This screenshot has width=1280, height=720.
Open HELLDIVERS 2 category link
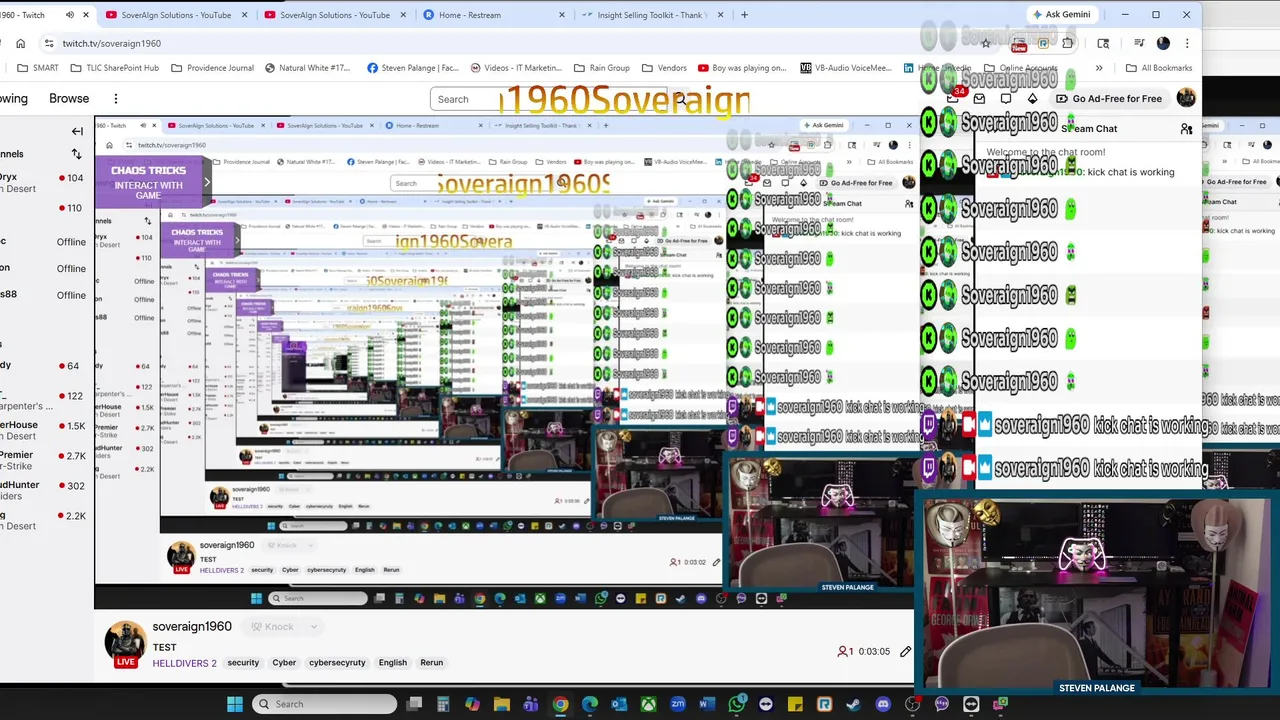click(x=184, y=663)
